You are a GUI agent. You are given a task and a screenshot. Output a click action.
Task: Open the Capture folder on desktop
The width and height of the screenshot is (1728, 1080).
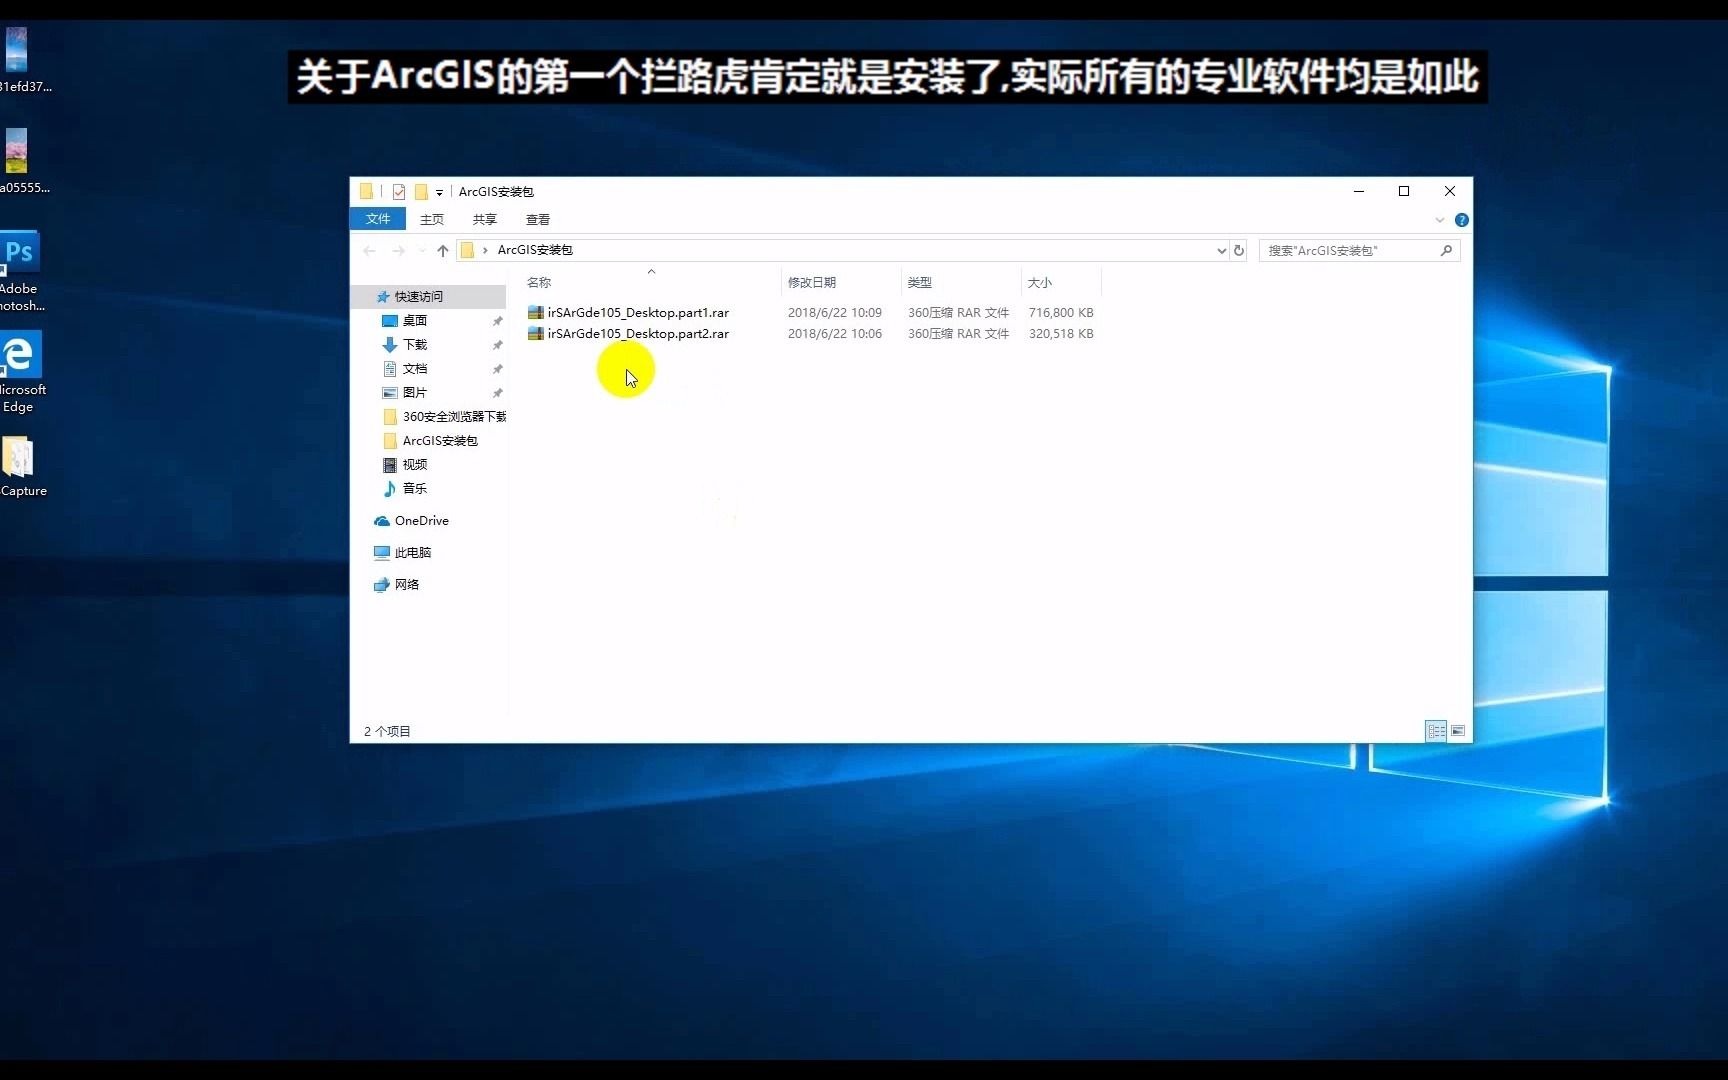22,467
